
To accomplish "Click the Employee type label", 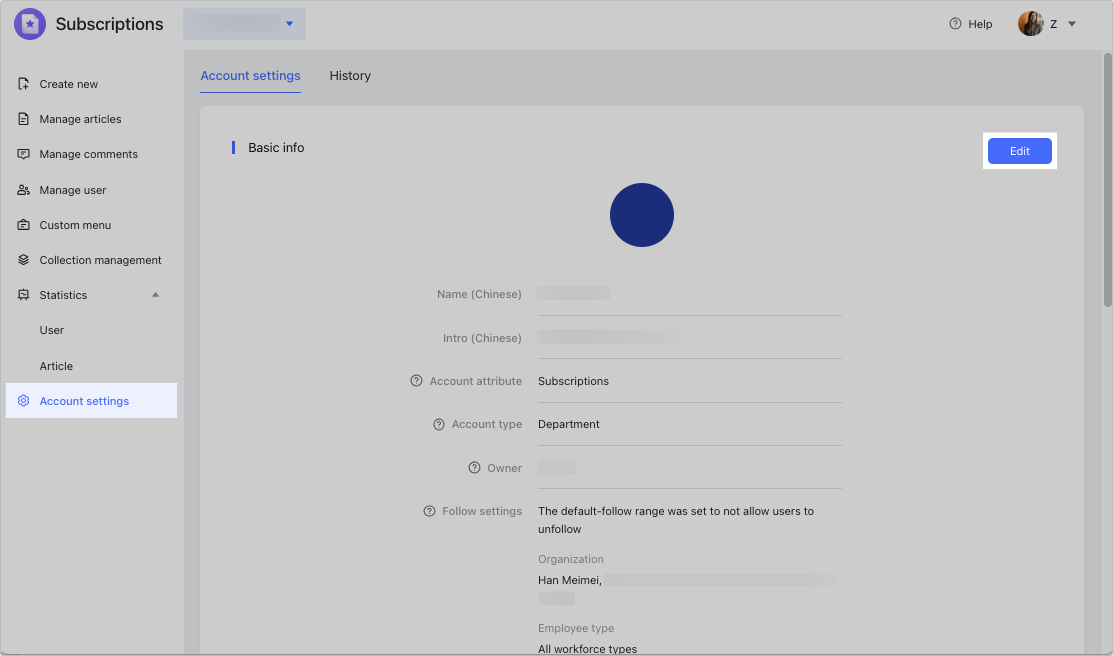I will 576,628.
